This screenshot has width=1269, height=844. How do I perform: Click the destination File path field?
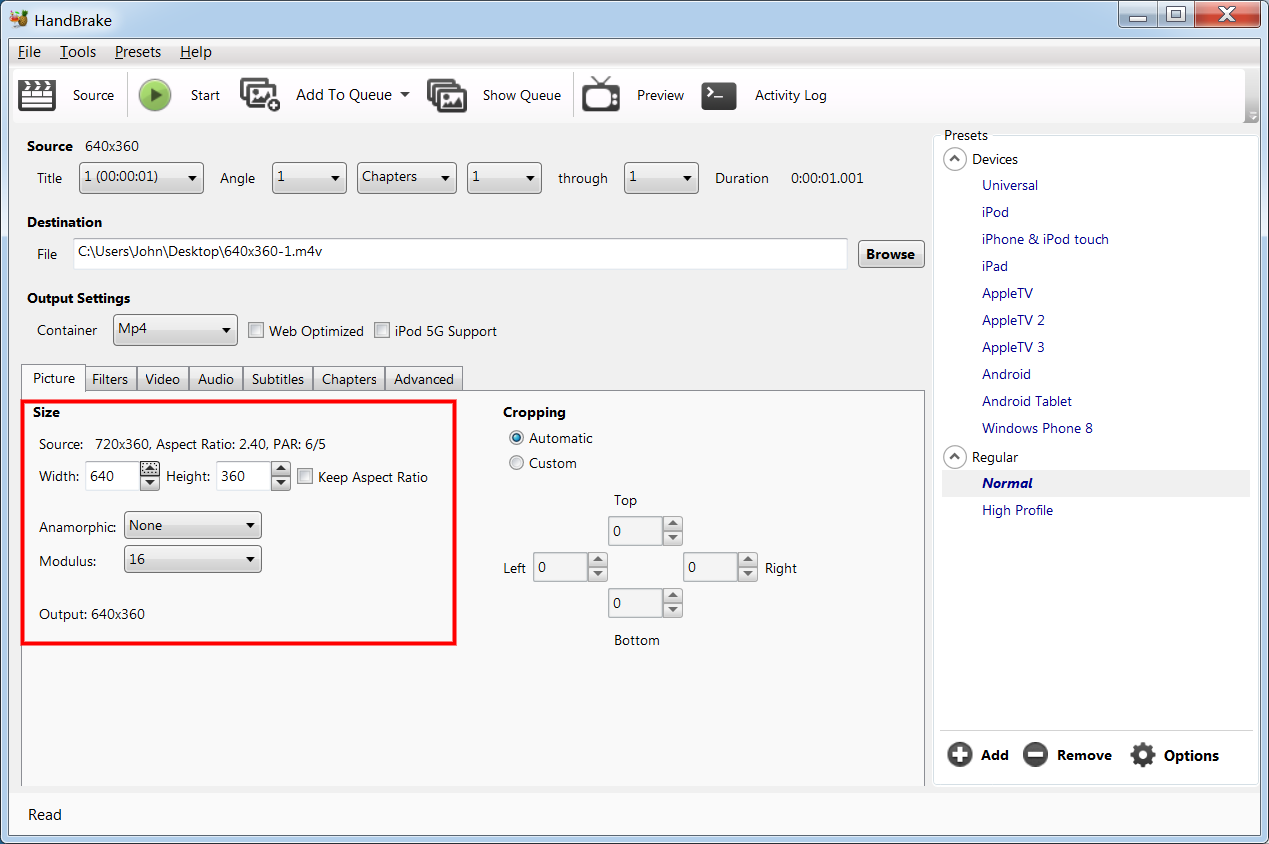click(x=460, y=254)
